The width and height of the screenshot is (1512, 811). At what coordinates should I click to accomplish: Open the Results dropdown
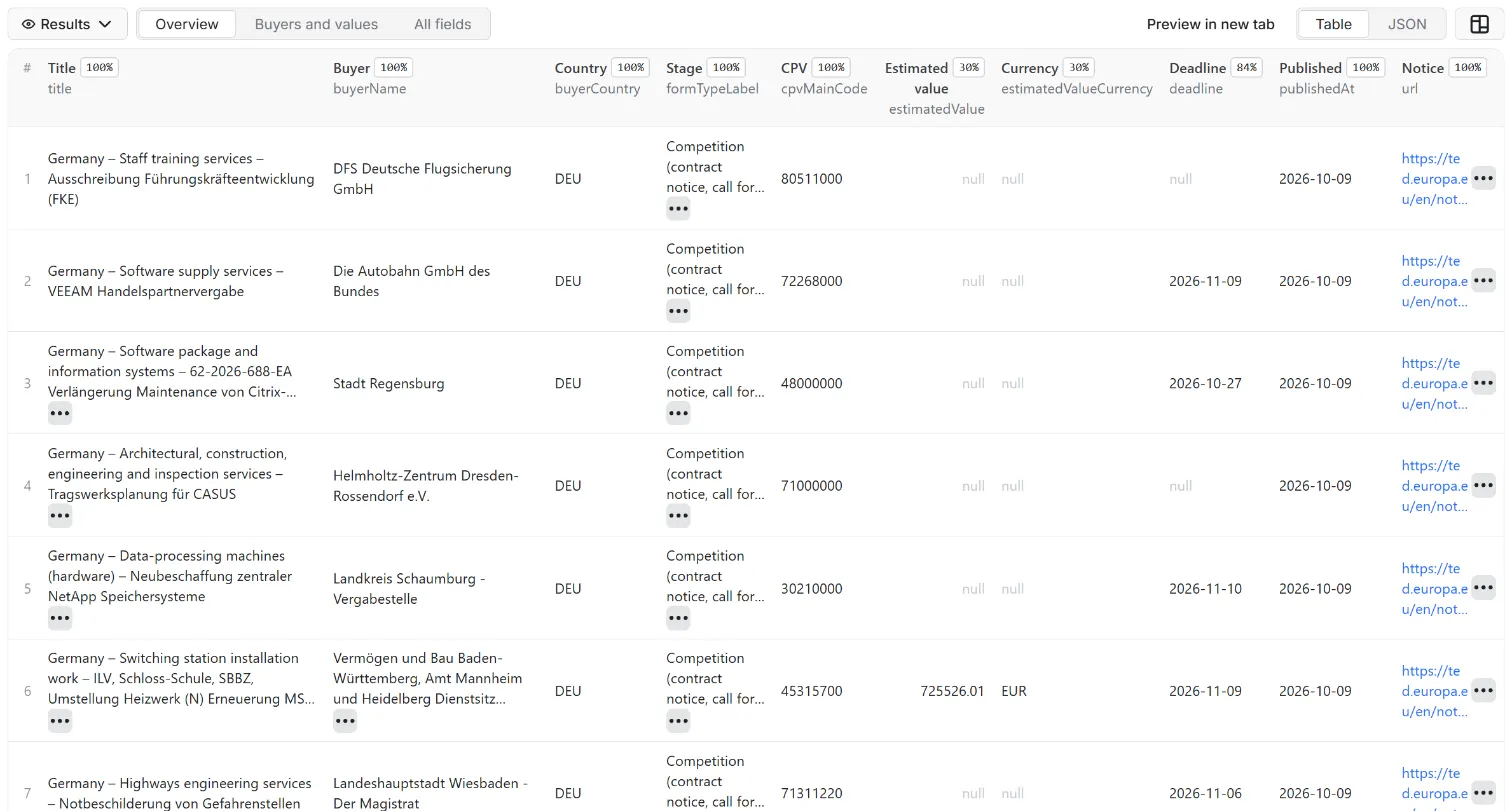pyautogui.click(x=67, y=24)
